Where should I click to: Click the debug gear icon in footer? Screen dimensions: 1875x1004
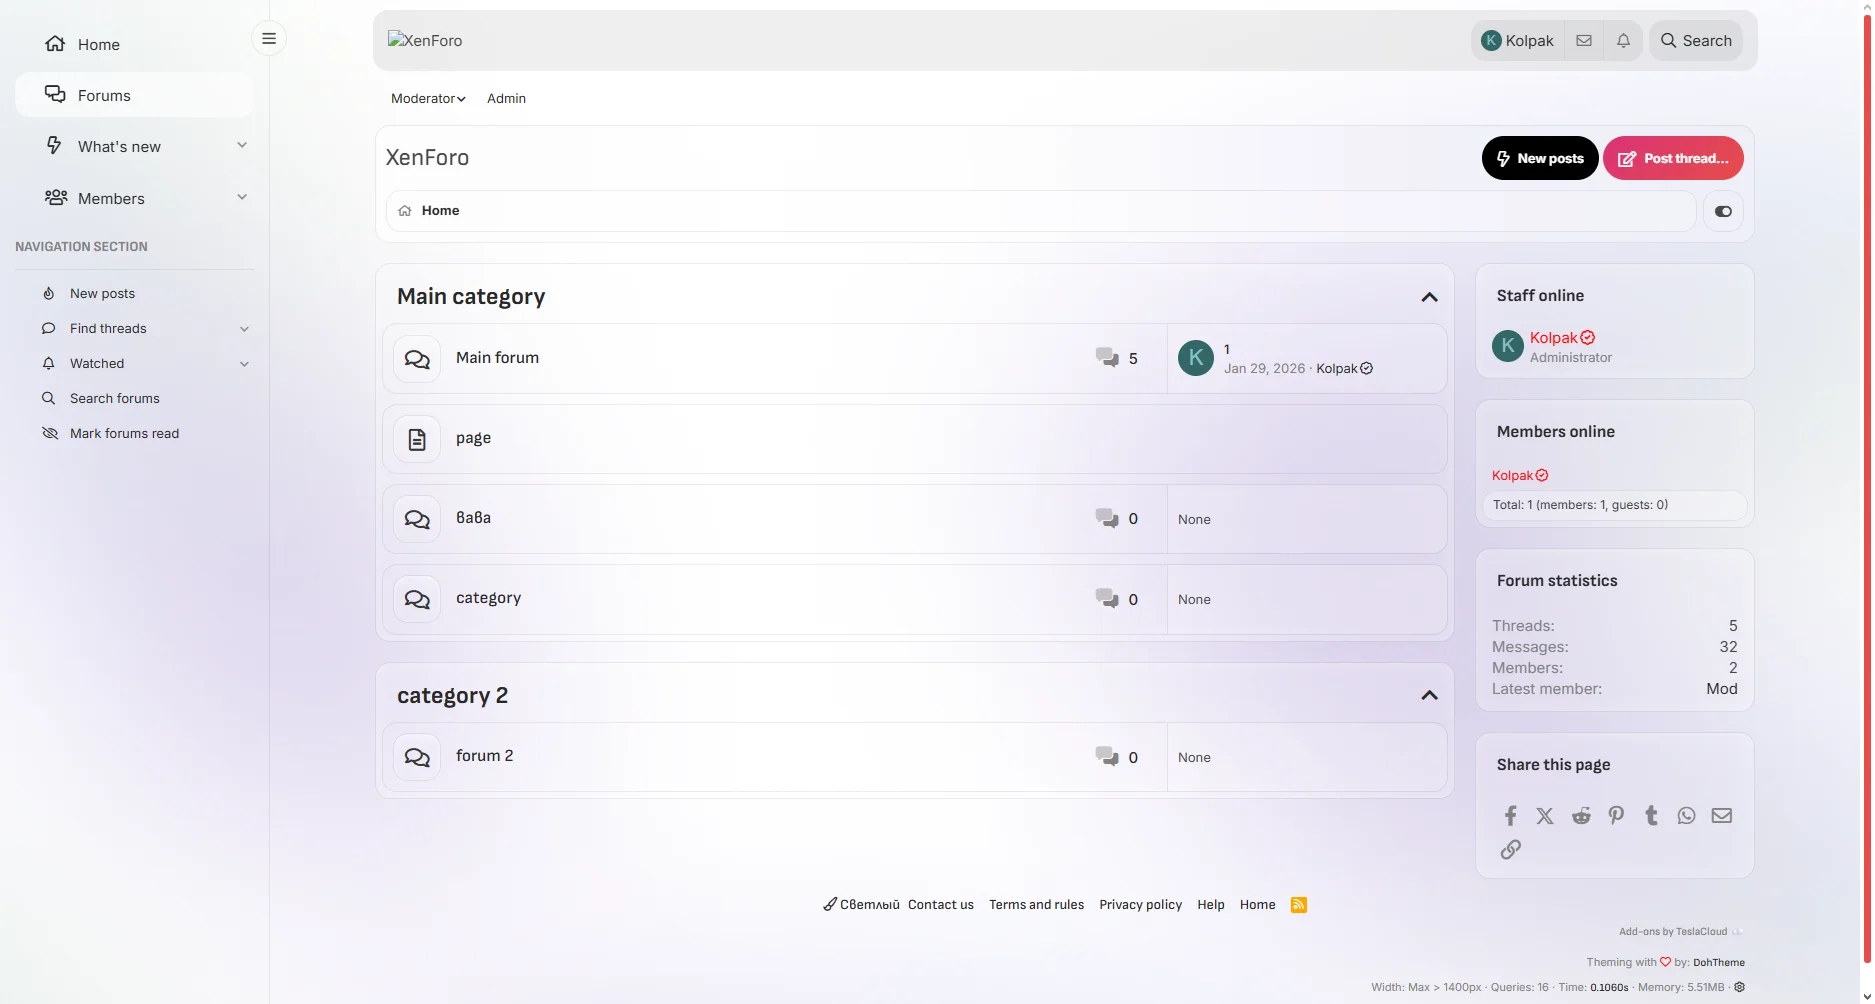point(1740,987)
